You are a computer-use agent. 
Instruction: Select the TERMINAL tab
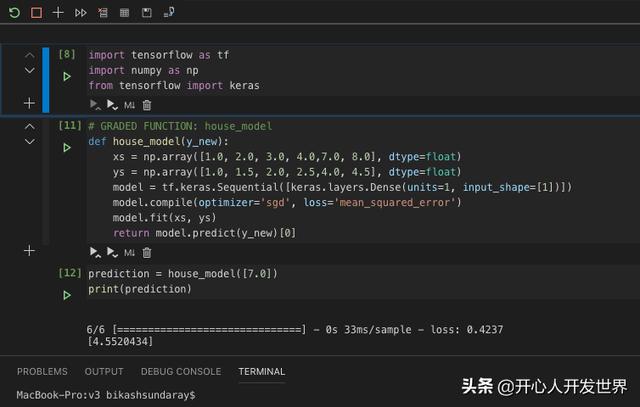(262, 371)
